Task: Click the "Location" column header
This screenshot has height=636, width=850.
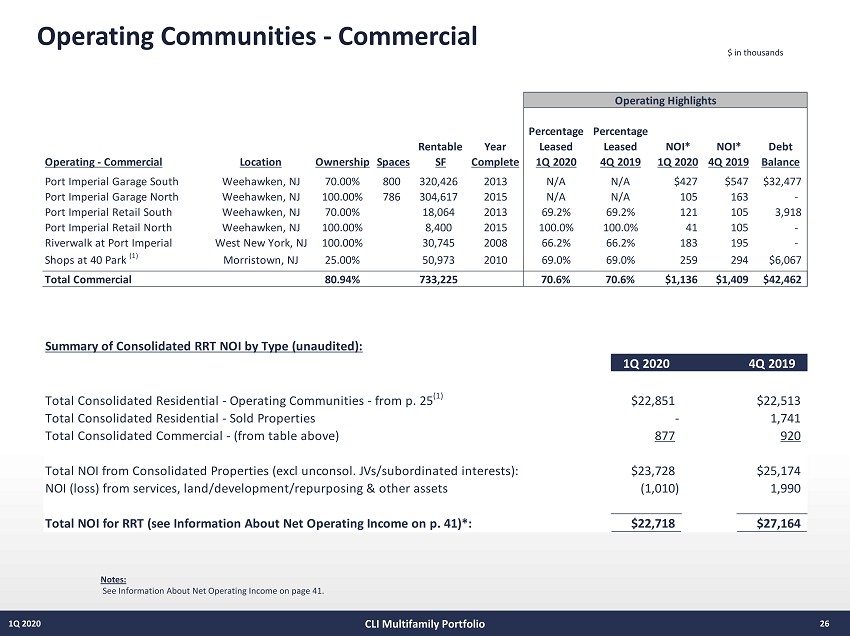Action: (260, 162)
